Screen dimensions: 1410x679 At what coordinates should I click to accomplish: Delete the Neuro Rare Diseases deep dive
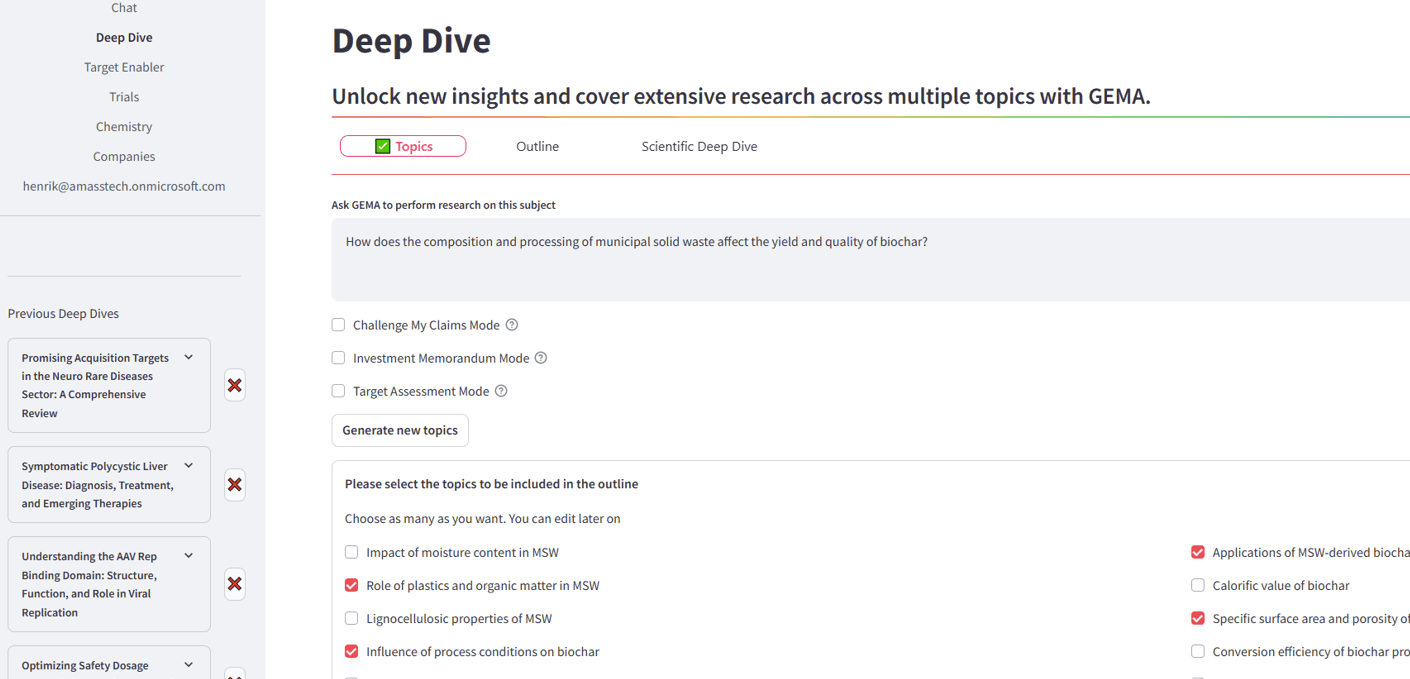pos(235,385)
